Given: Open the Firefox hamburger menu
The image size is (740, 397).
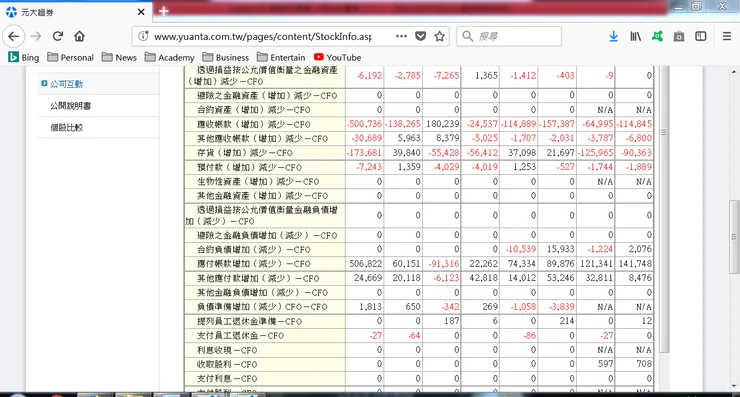Looking at the screenshot, I should [x=727, y=36].
